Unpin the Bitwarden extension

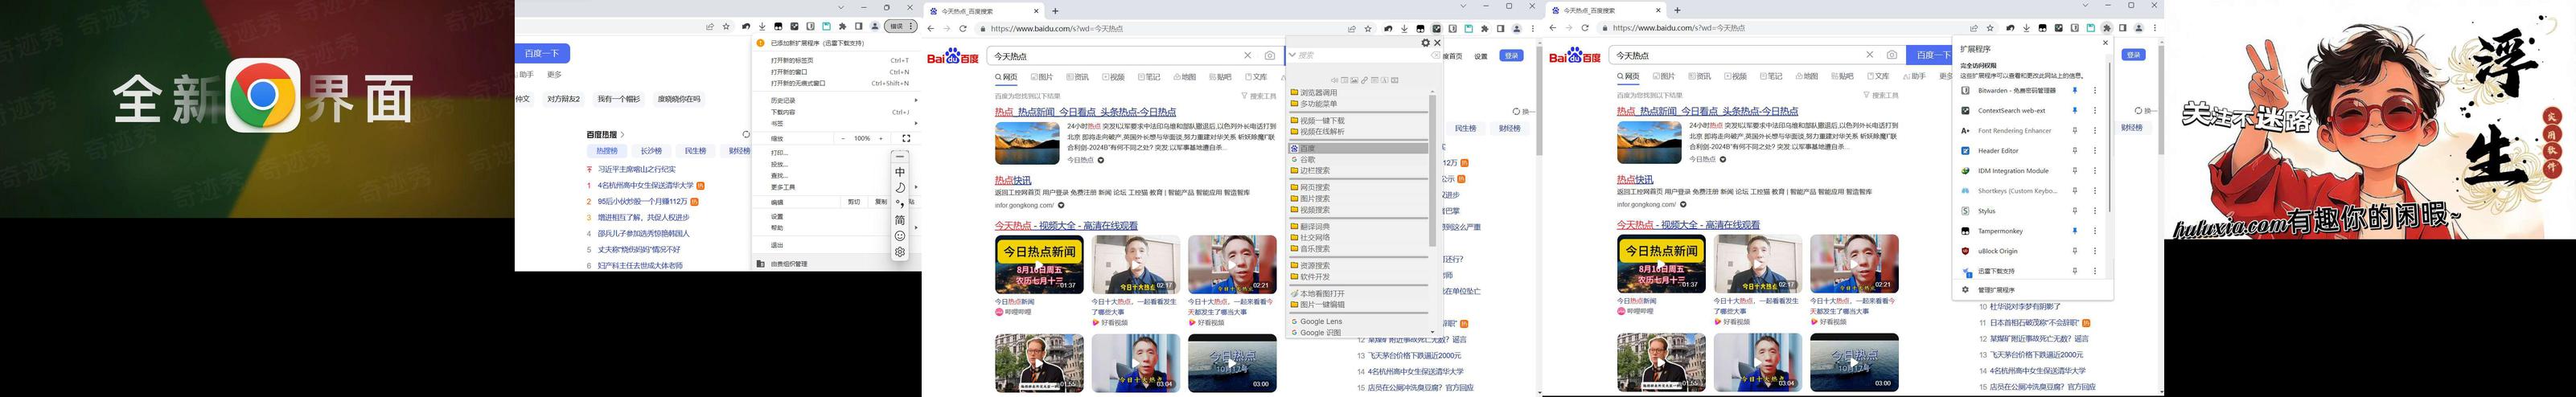point(2075,91)
